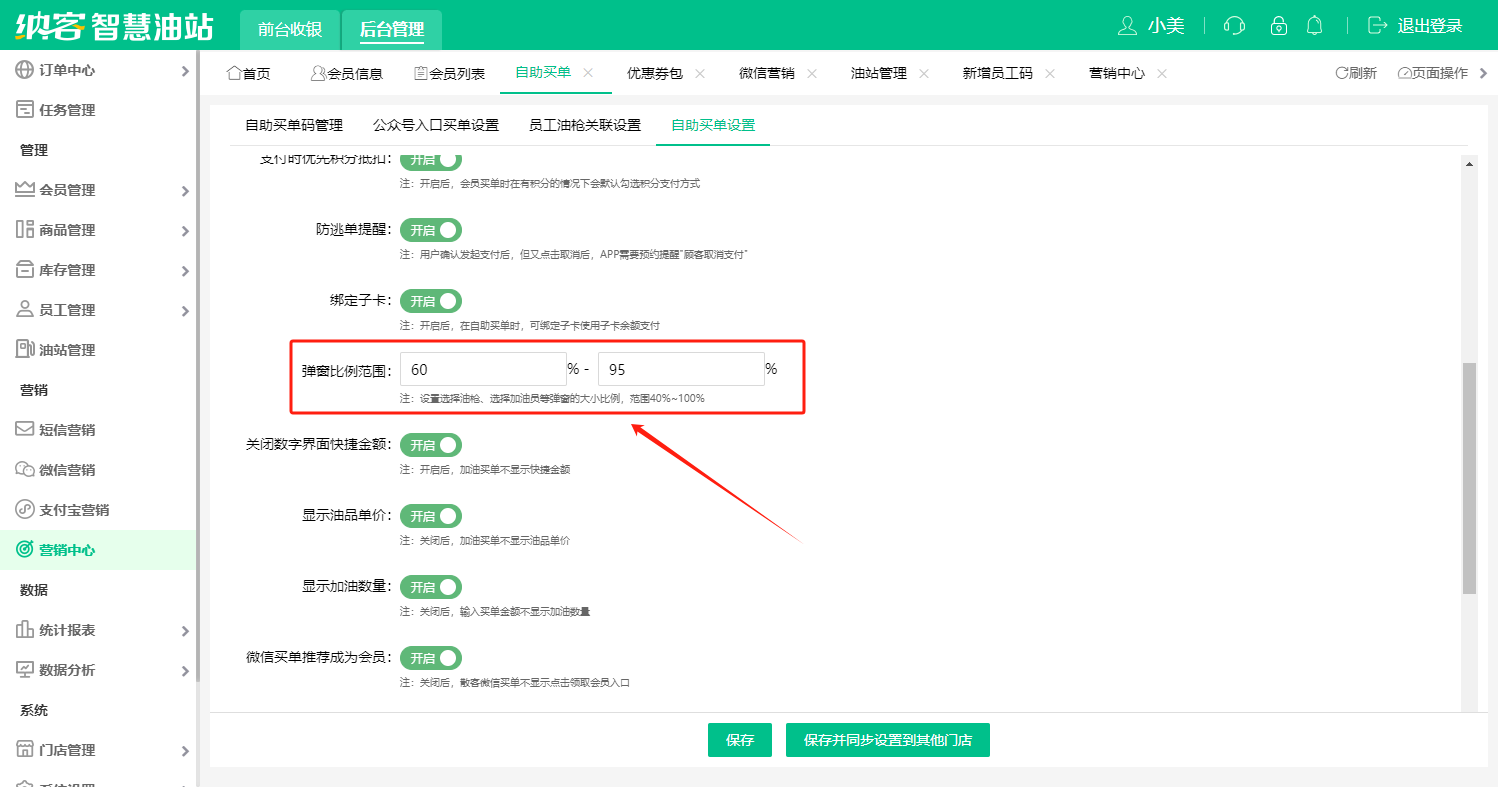Click 保存并同步设置到其他门店
This screenshot has width=1498, height=787.
click(887, 740)
